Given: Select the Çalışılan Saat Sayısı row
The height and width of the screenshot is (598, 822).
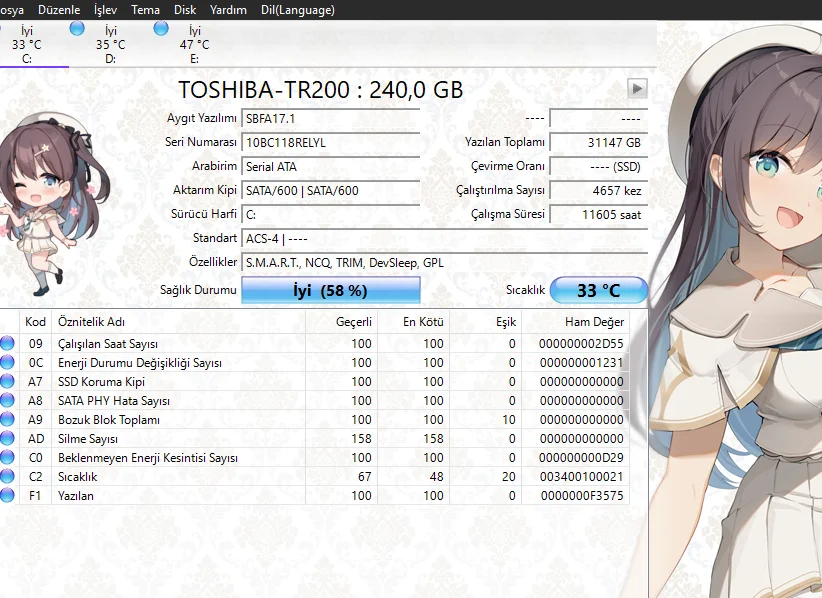Looking at the screenshot, I should pos(315,344).
